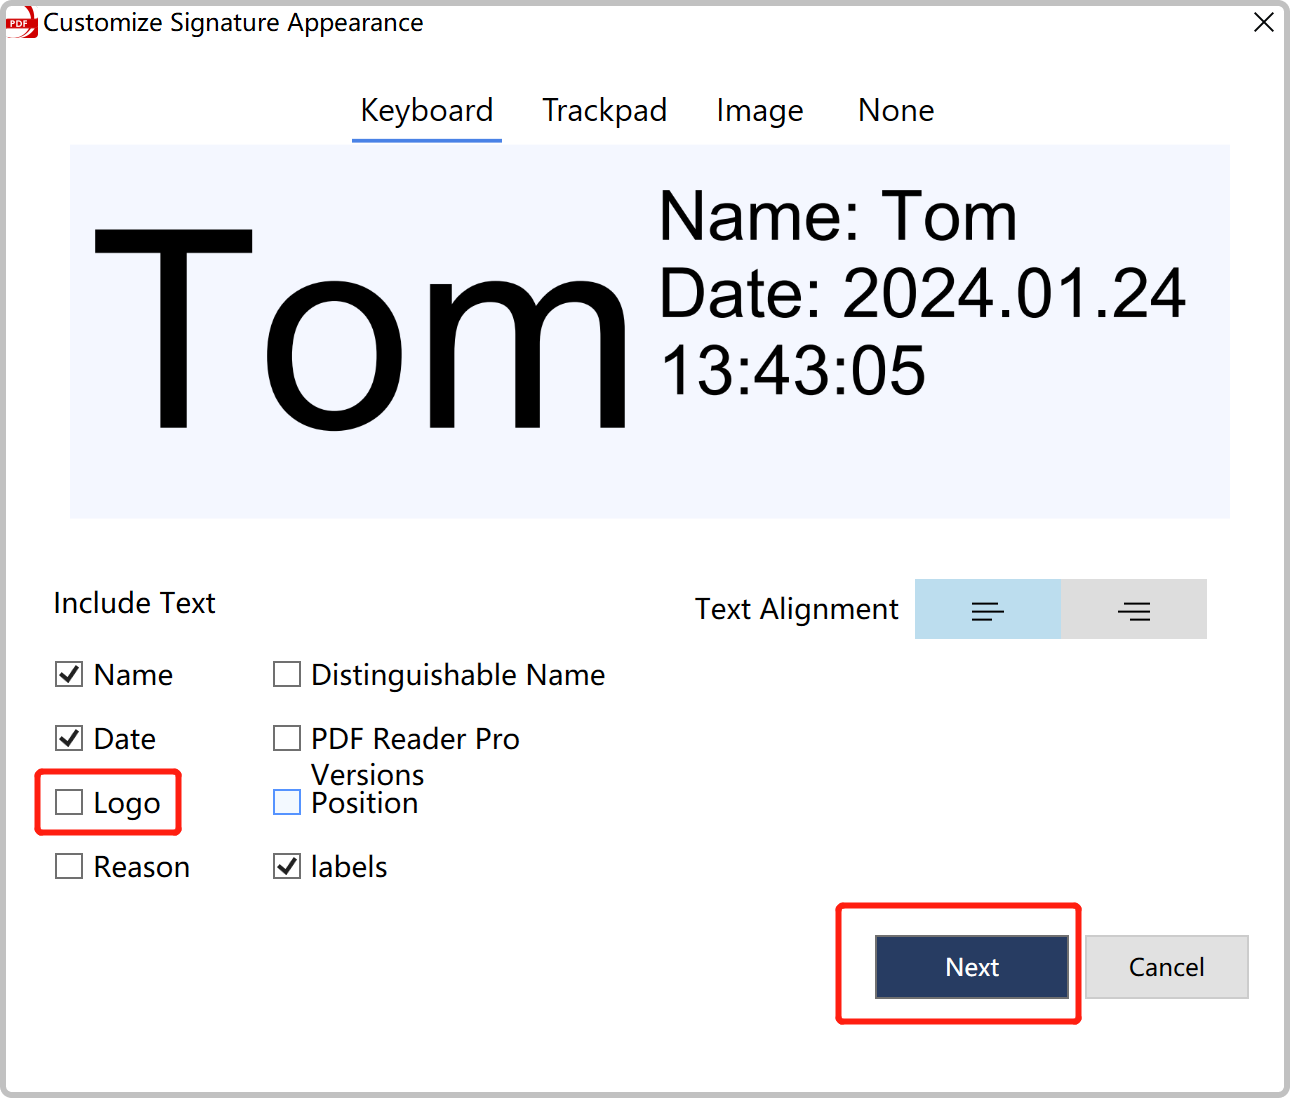
Task: Tick the Distinguishable Name checkbox
Action: 287,675
